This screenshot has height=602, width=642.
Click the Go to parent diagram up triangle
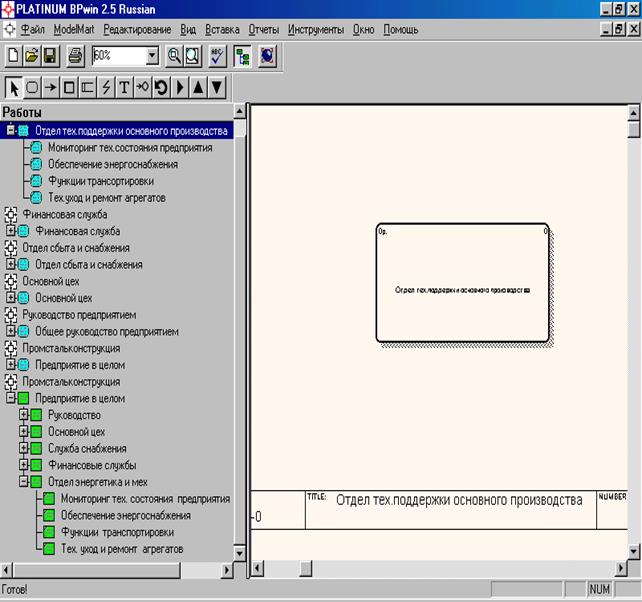pyautogui.click(x=198, y=87)
